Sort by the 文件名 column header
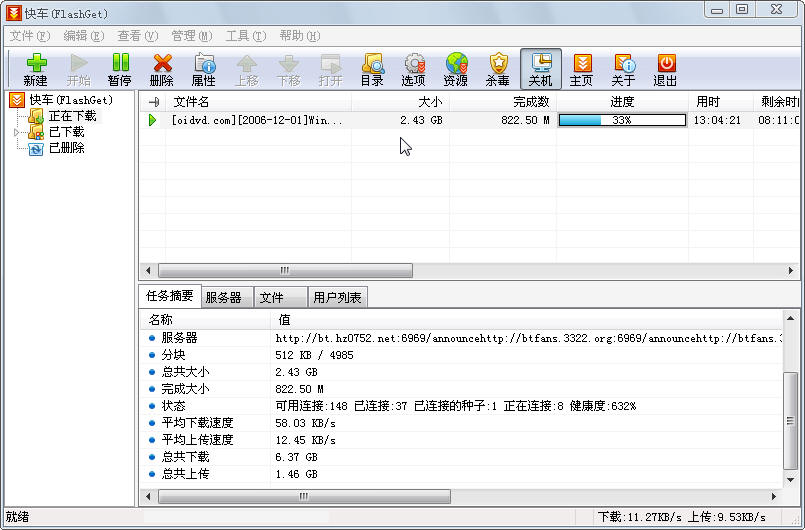The width and height of the screenshot is (805, 530). [259, 102]
